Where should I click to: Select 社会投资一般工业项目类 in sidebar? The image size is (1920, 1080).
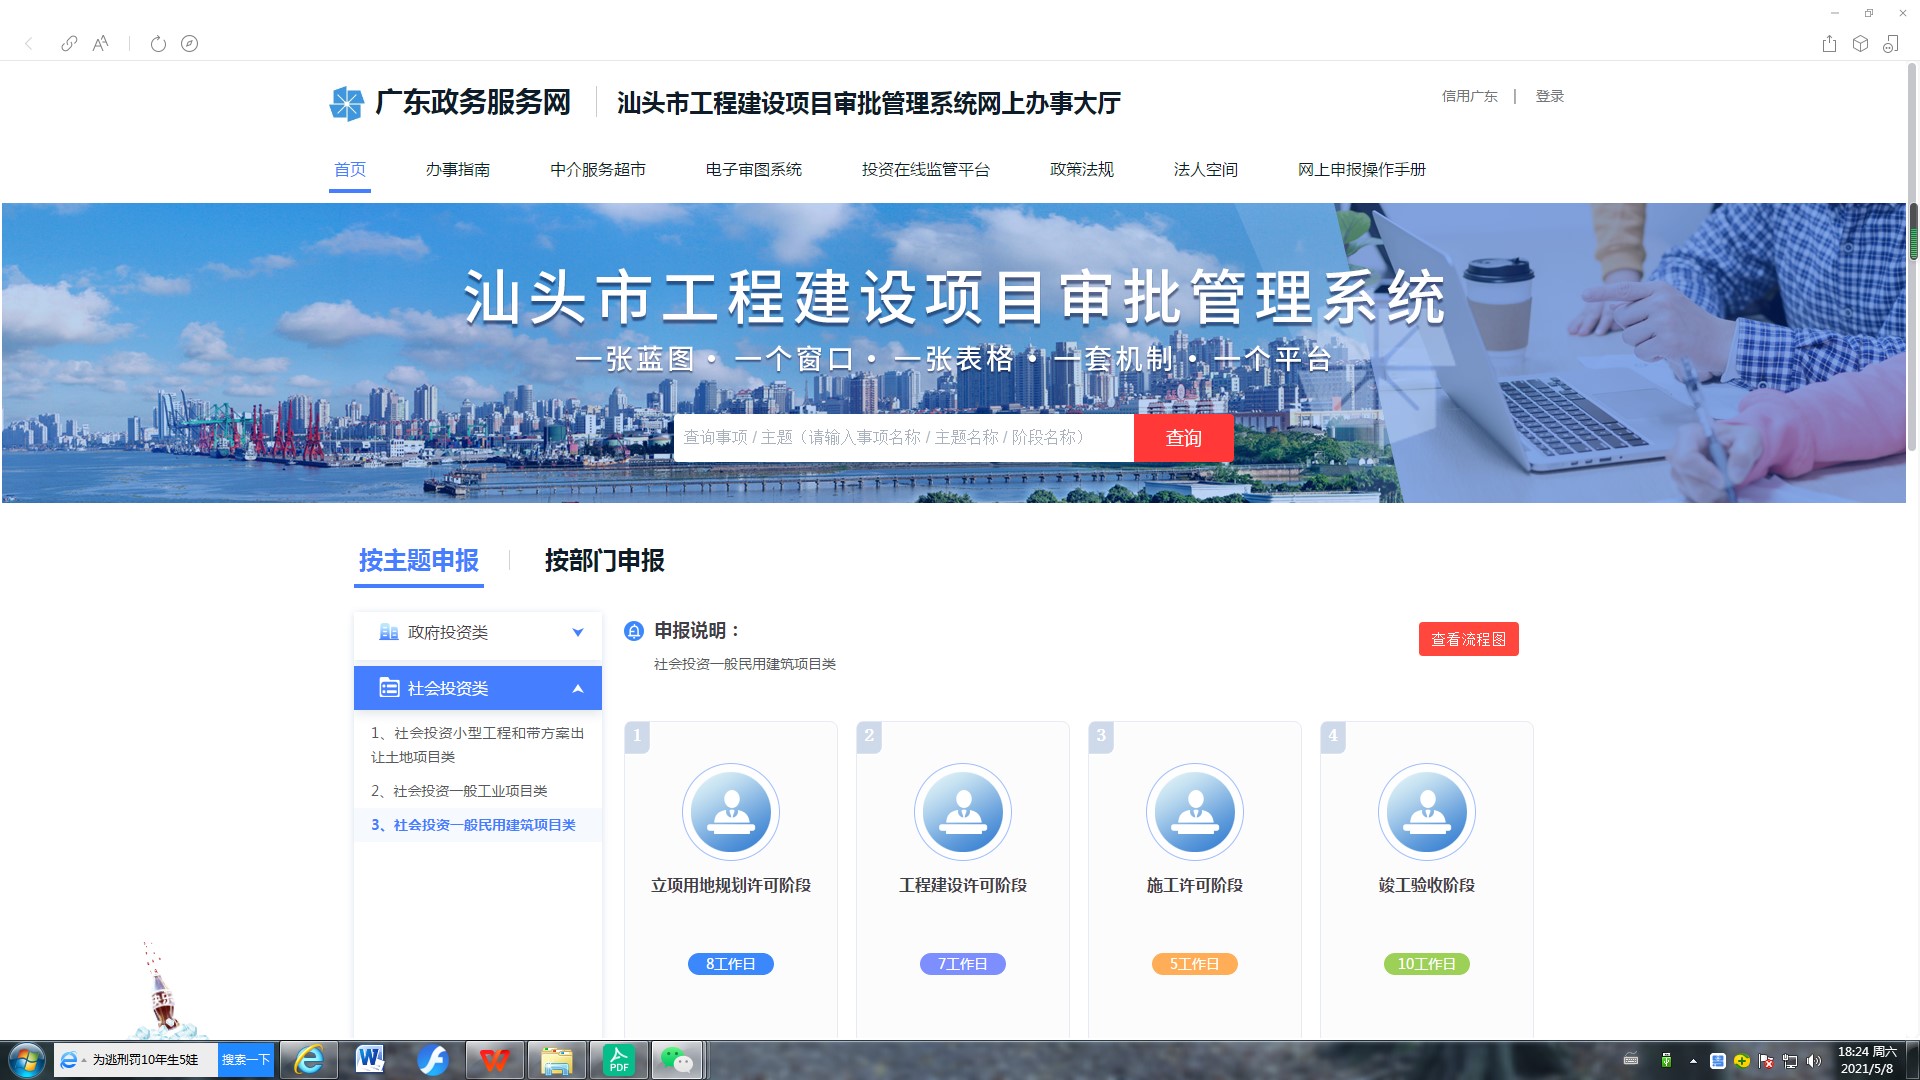click(x=460, y=791)
